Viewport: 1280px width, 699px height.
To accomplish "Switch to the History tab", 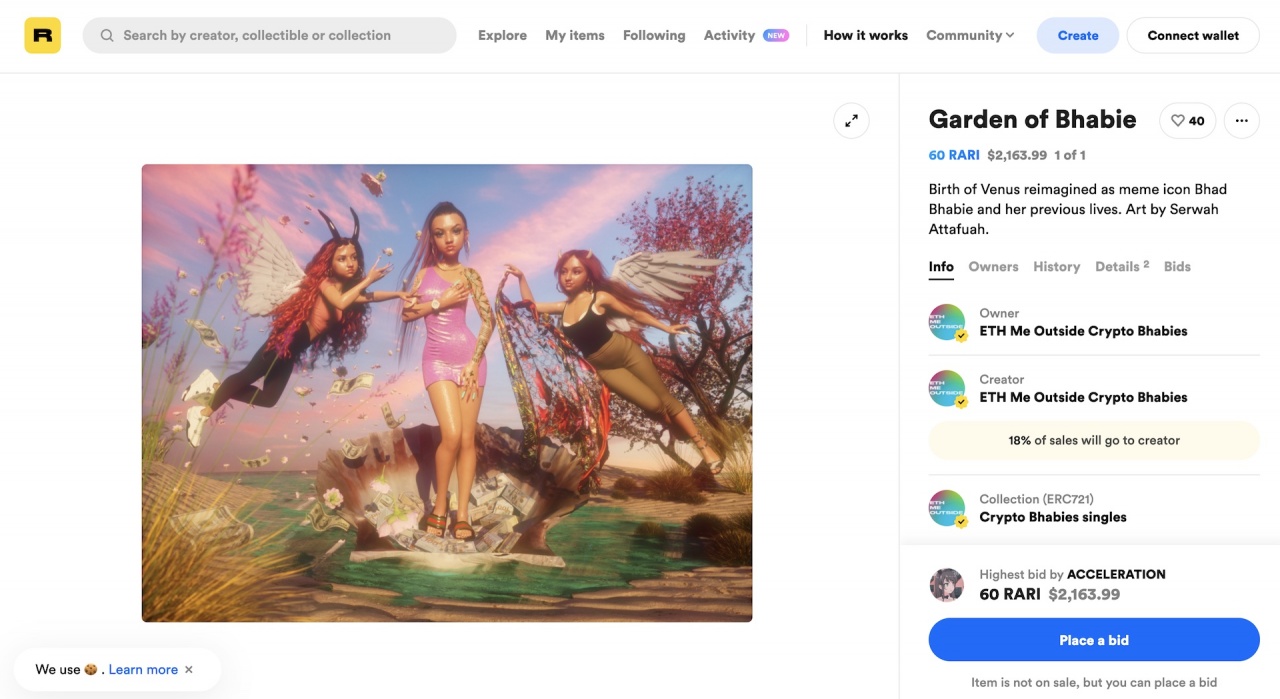I will [x=1056, y=267].
